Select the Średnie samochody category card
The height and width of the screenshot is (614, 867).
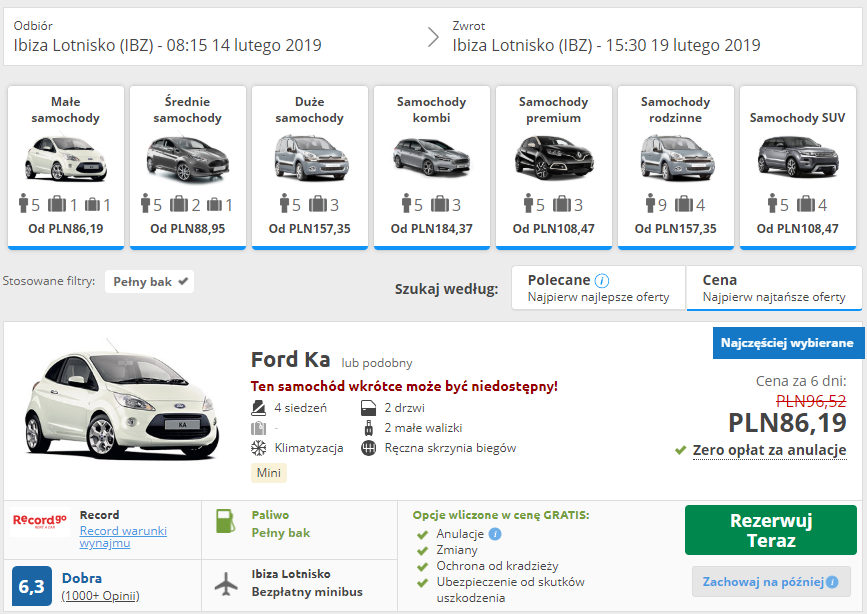pos(188,167)
